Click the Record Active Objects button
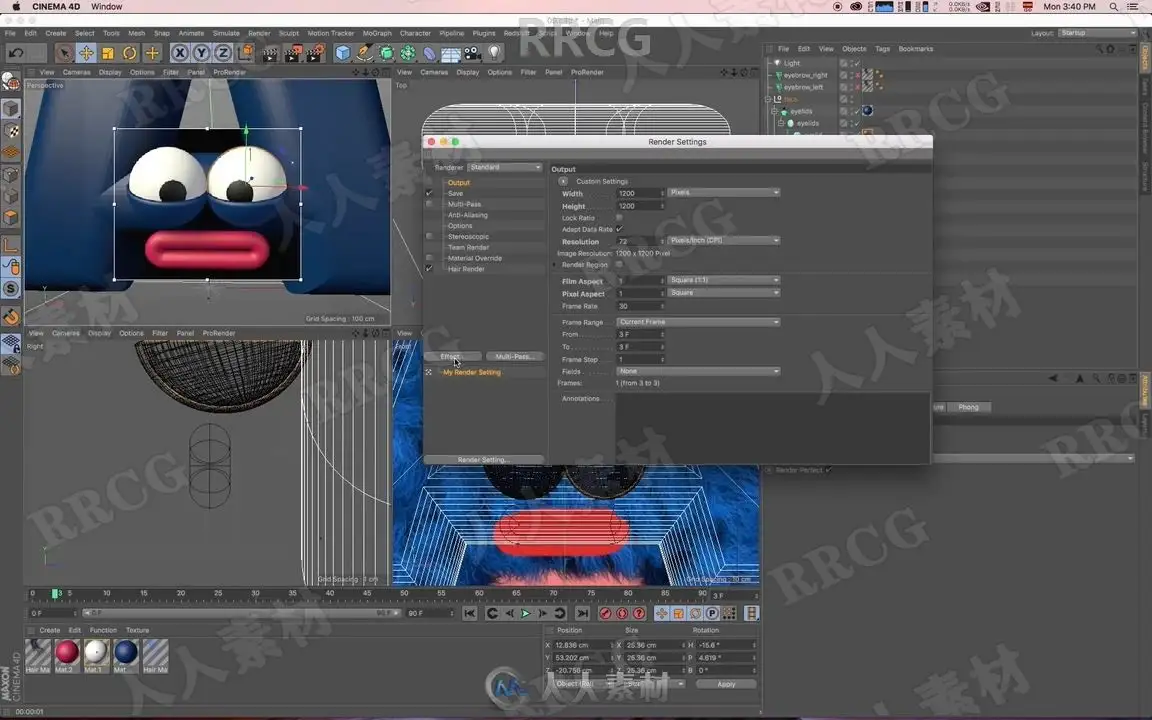 click(x=605, y=613)
